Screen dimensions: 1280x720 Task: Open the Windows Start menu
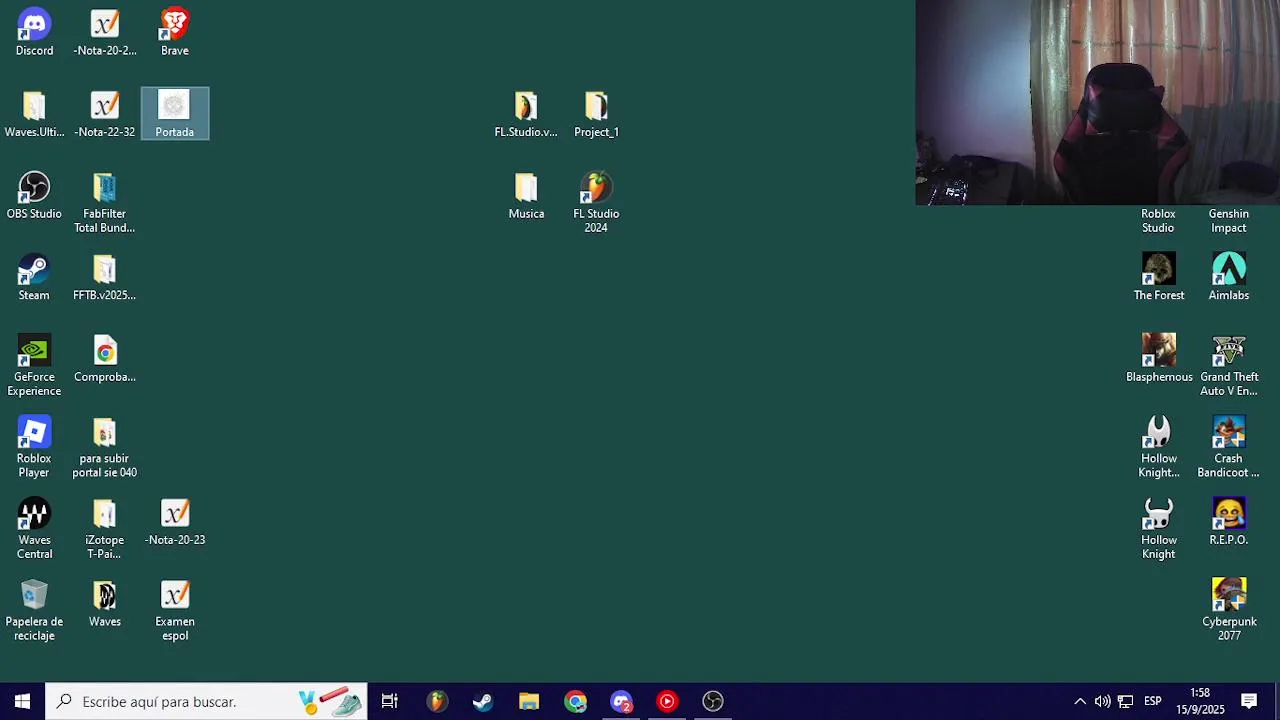pos(22,701)
